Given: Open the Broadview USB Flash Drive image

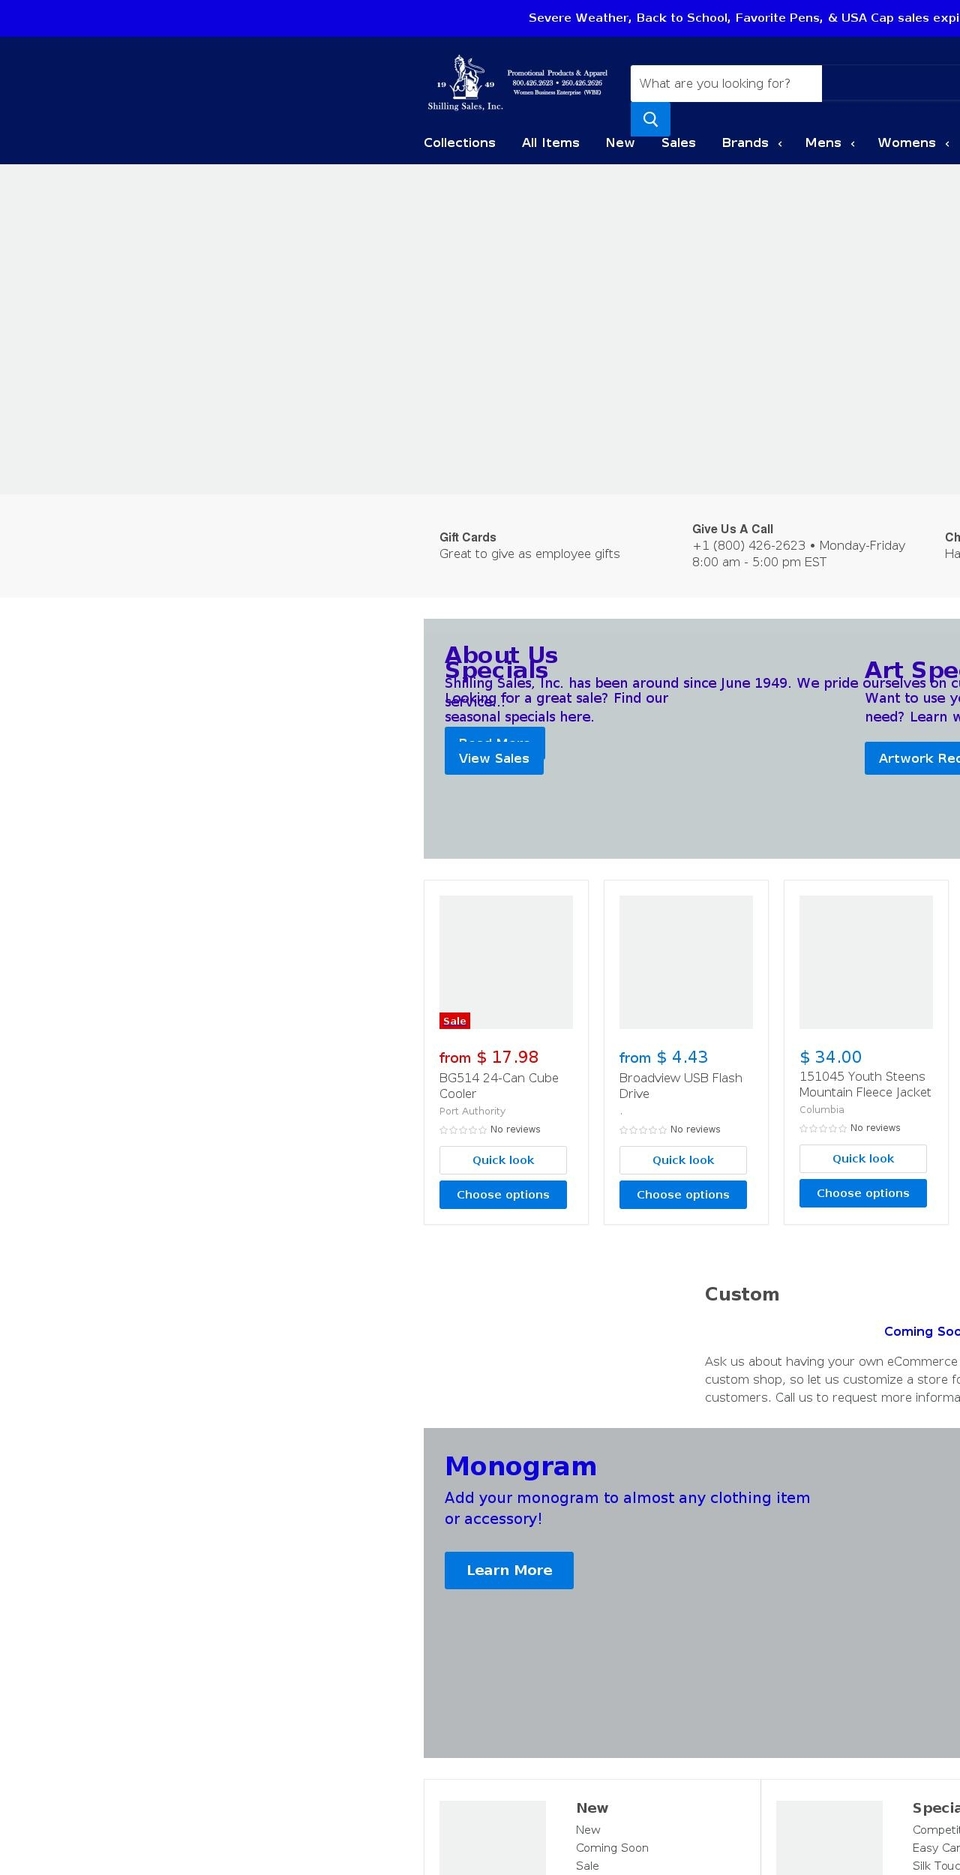Looking at the screenshot, I should point(686,962).
